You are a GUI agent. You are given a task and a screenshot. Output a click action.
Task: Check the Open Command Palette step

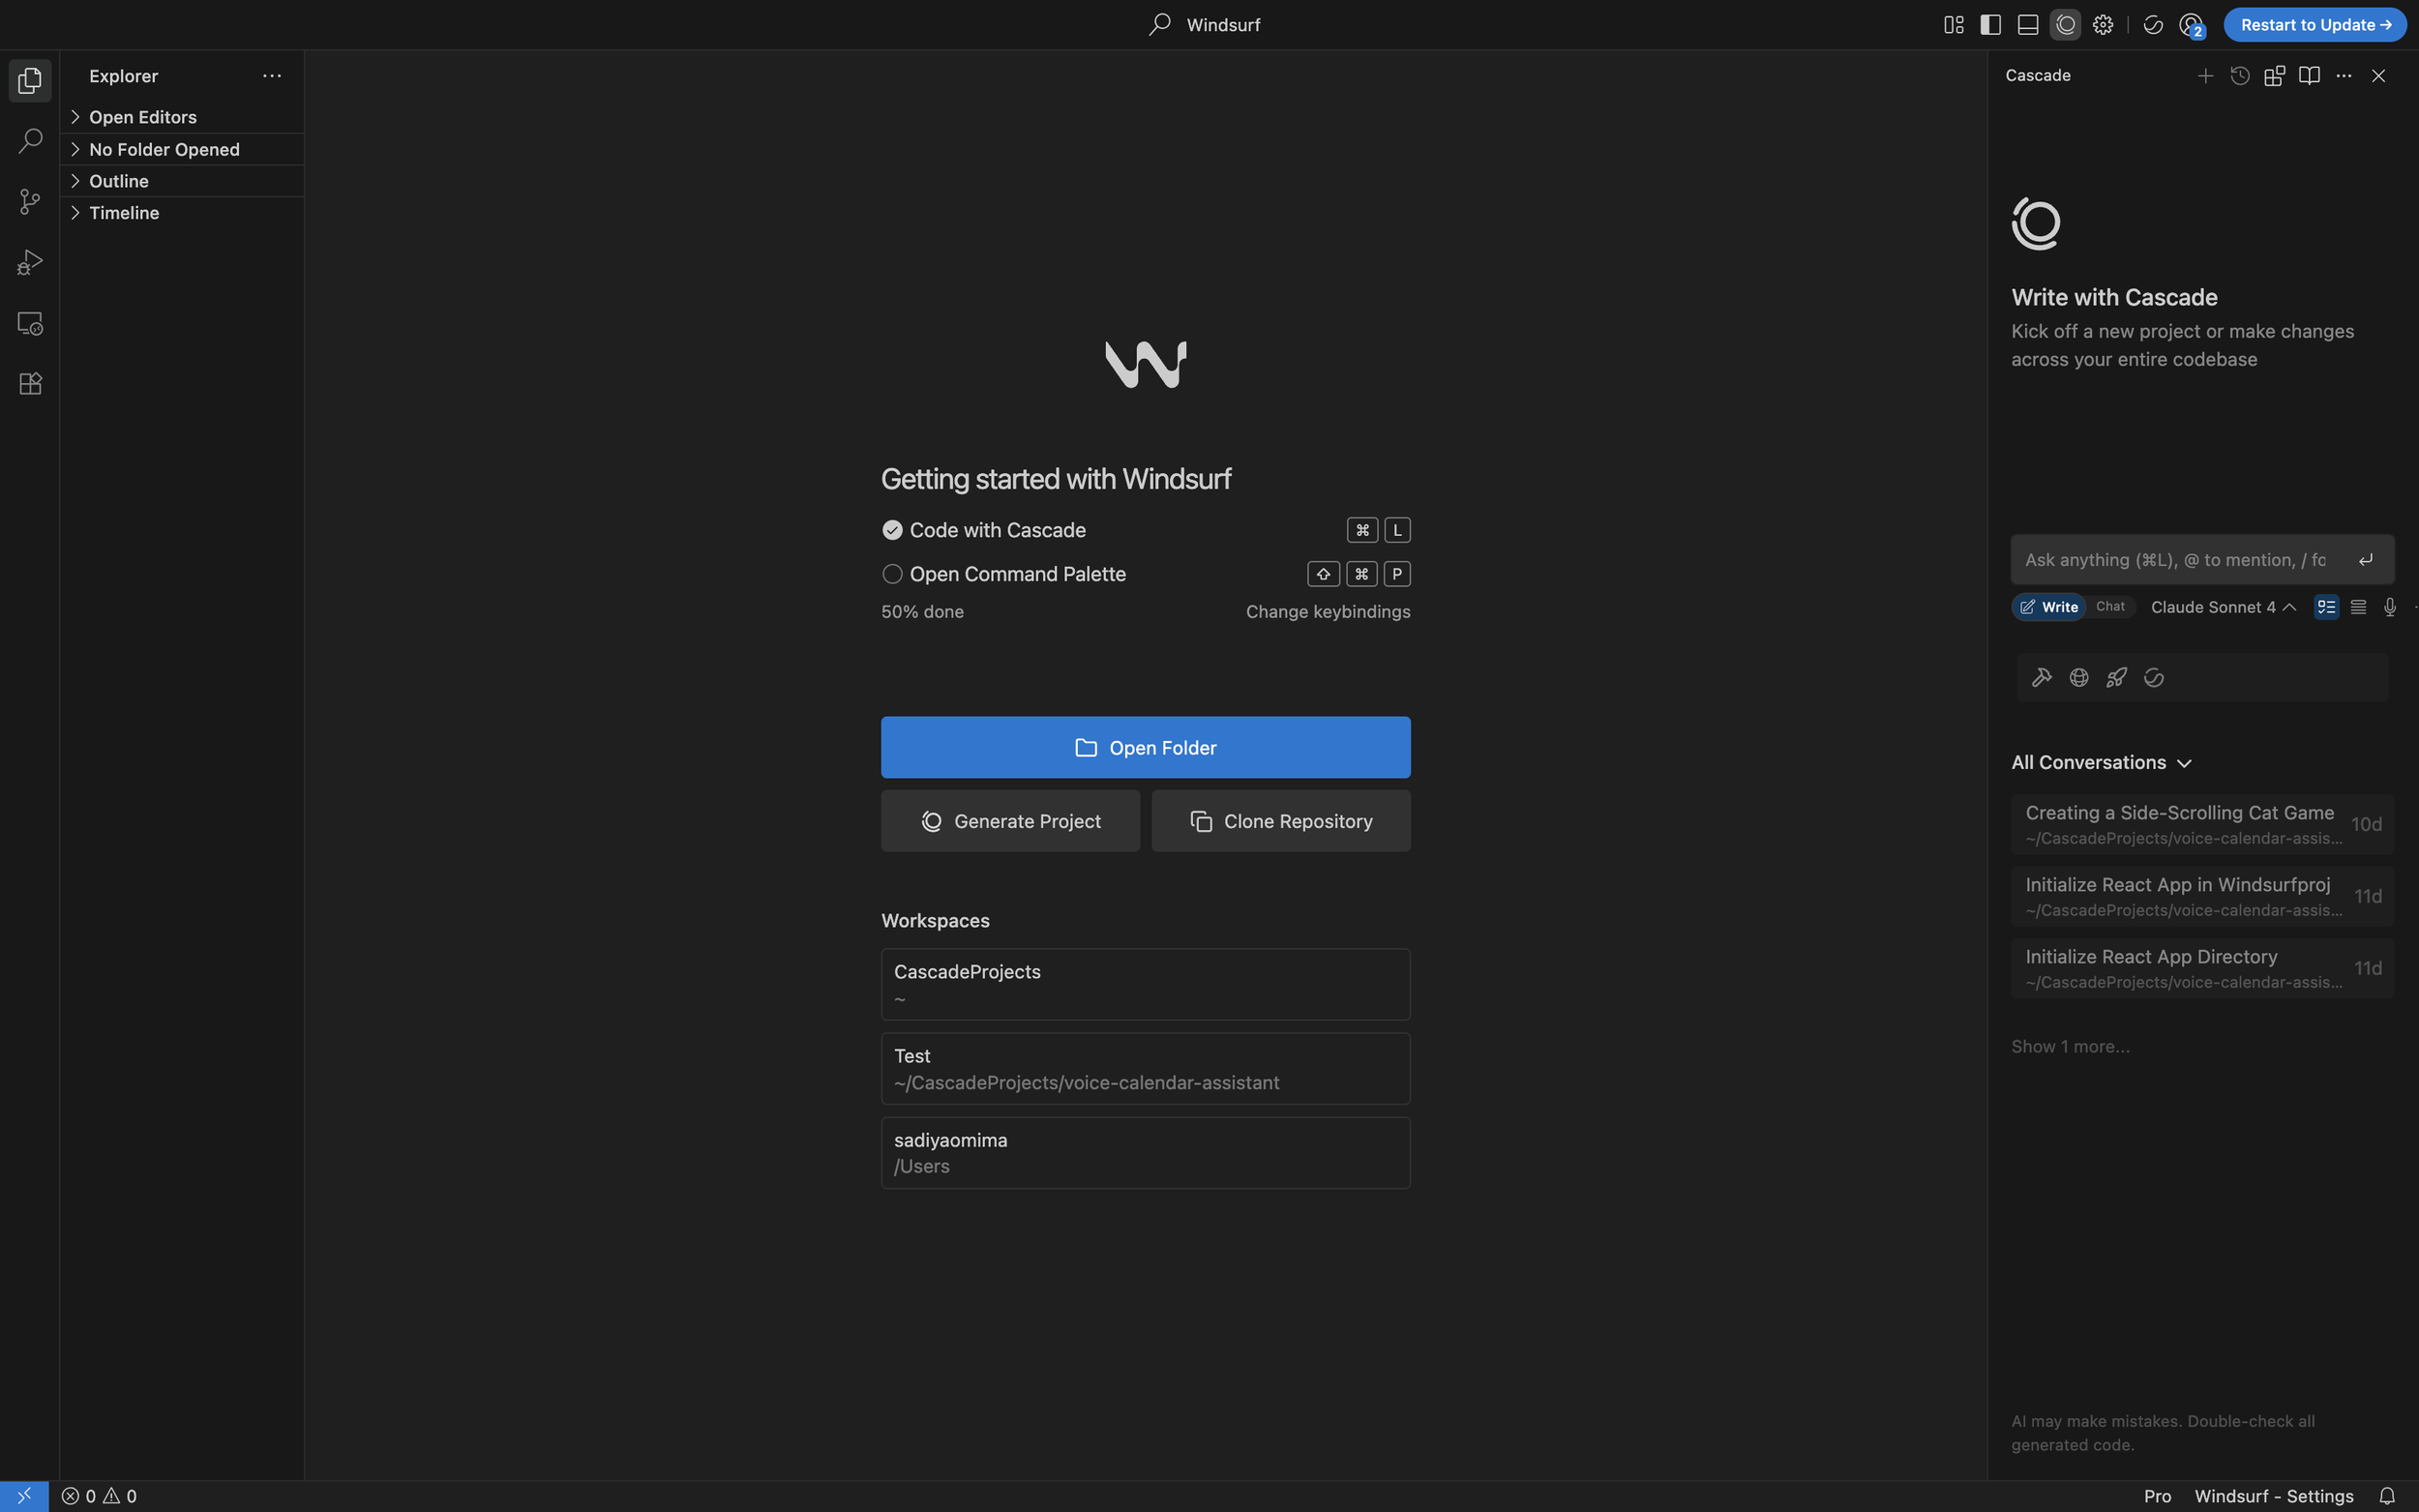[x=892, y=574]
